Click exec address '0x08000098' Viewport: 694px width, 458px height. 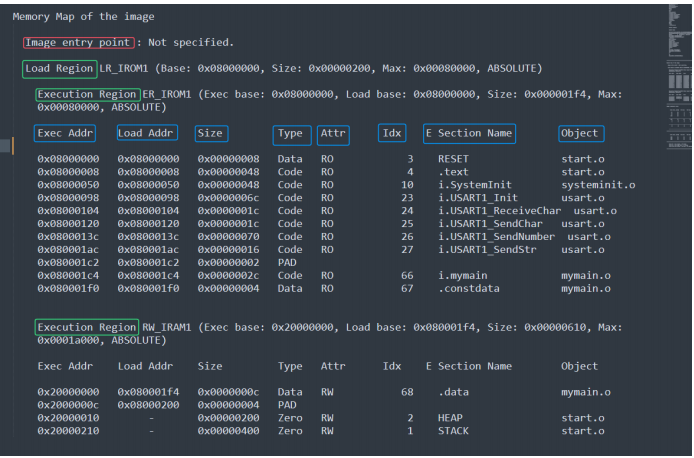(x=68, y=198)
